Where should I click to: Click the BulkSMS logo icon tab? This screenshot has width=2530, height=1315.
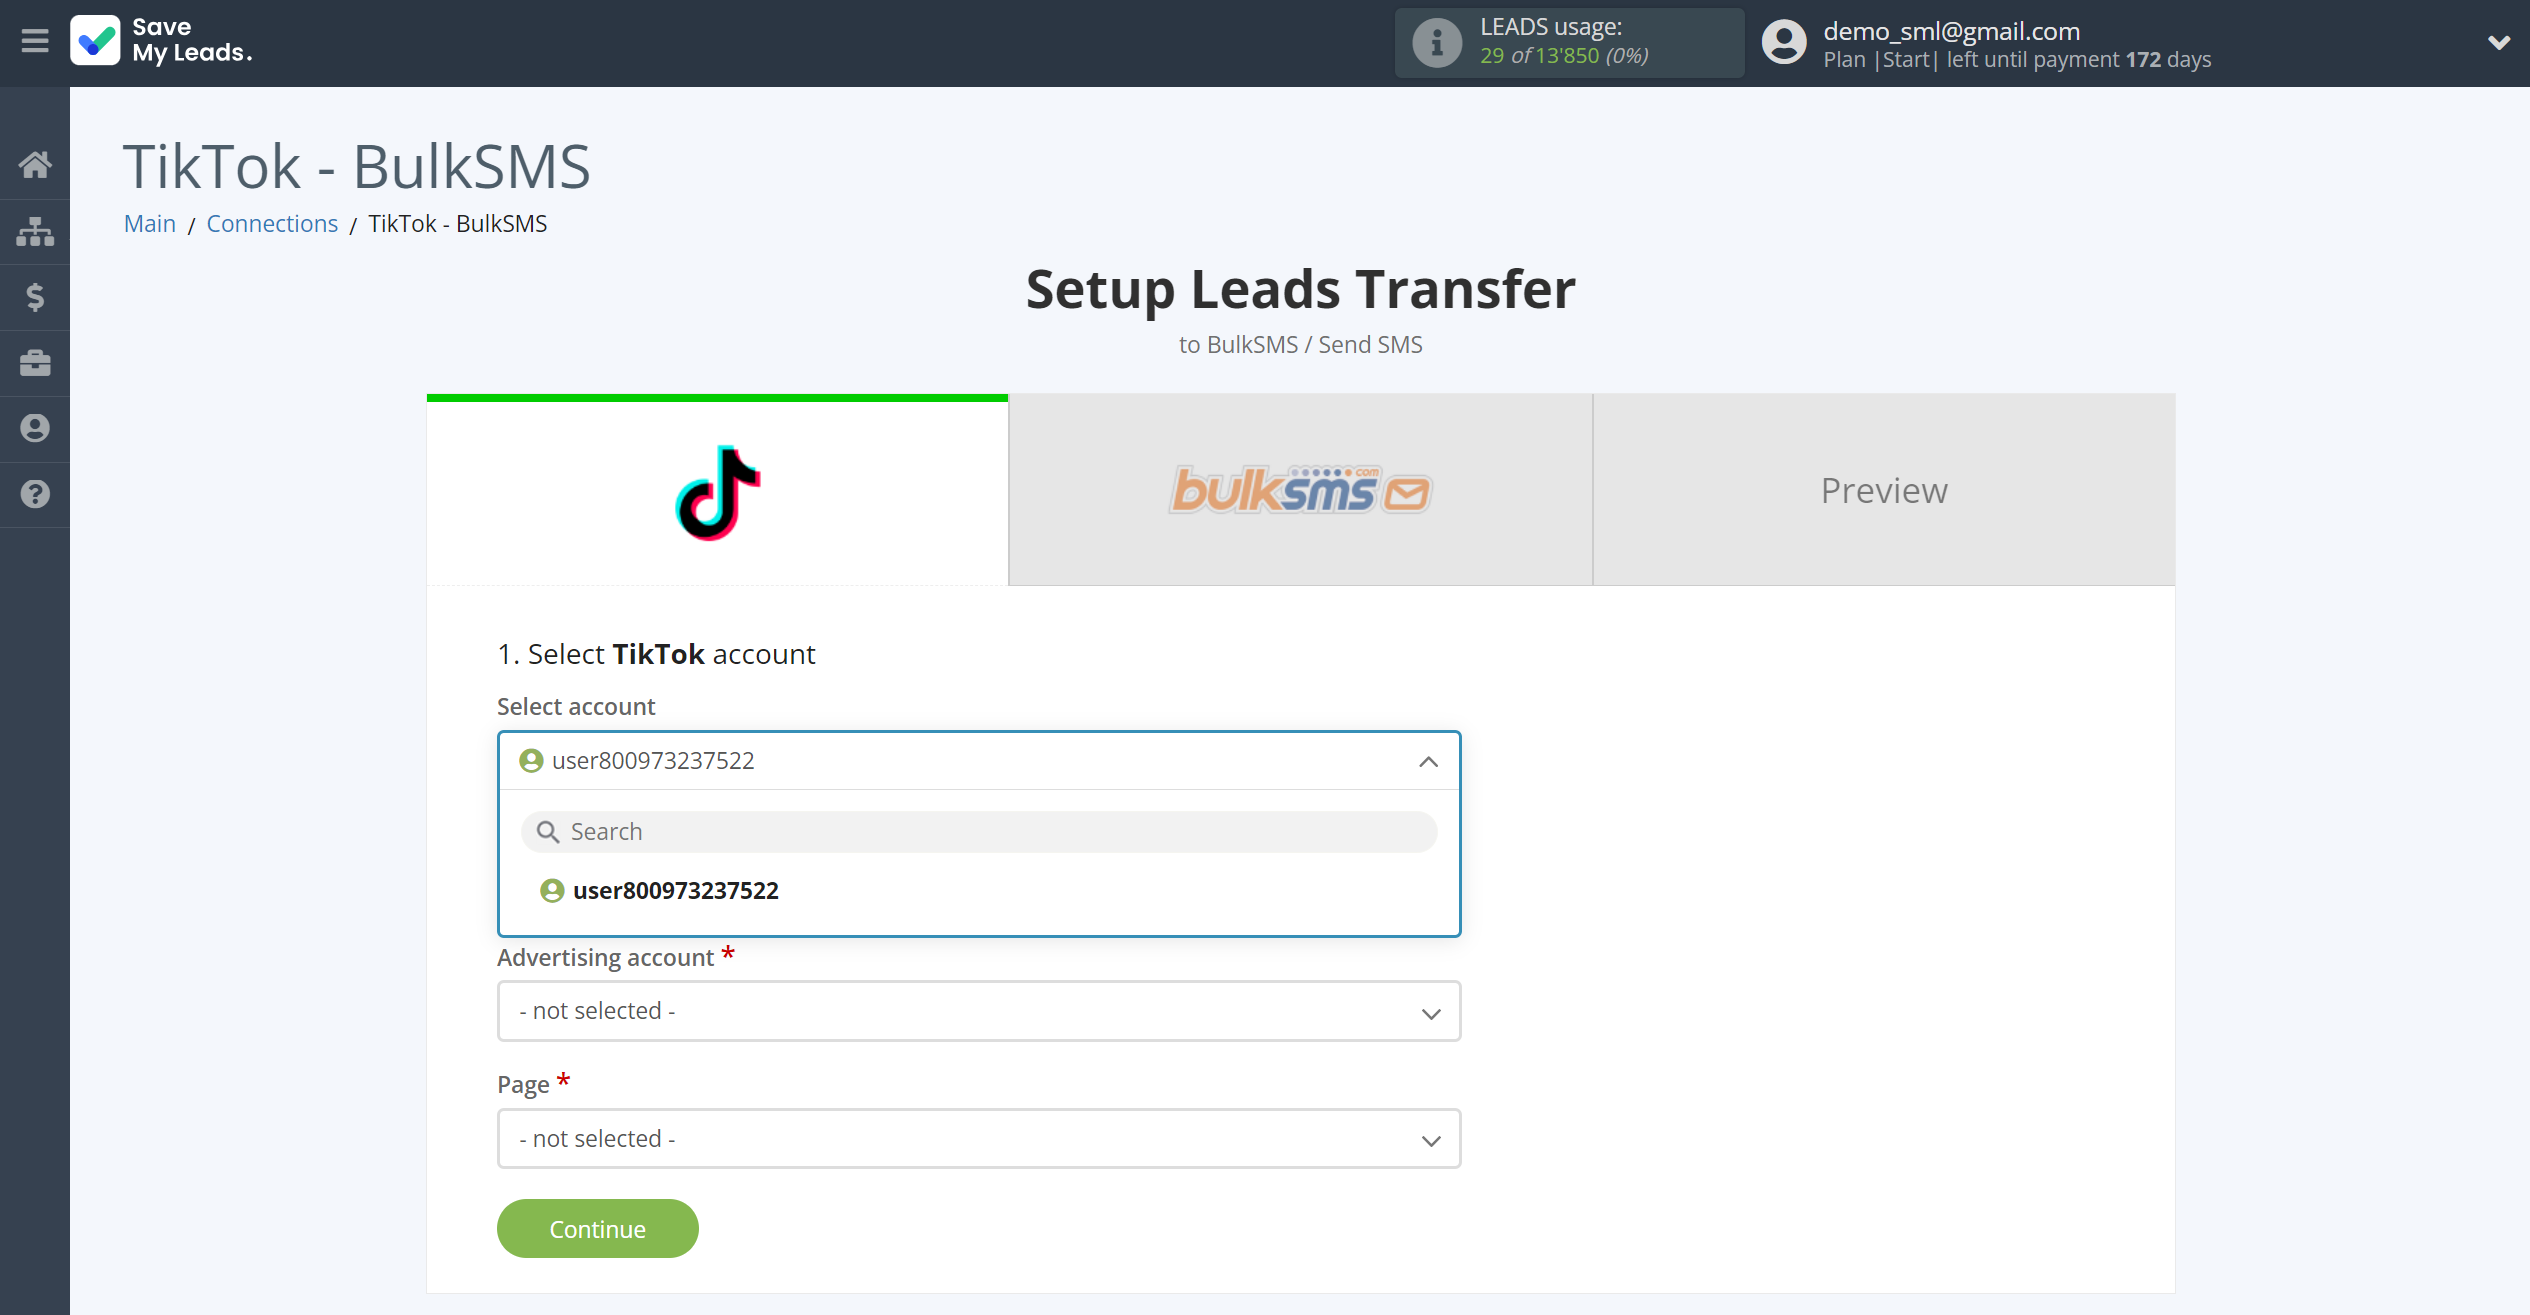coord(1302,490)
